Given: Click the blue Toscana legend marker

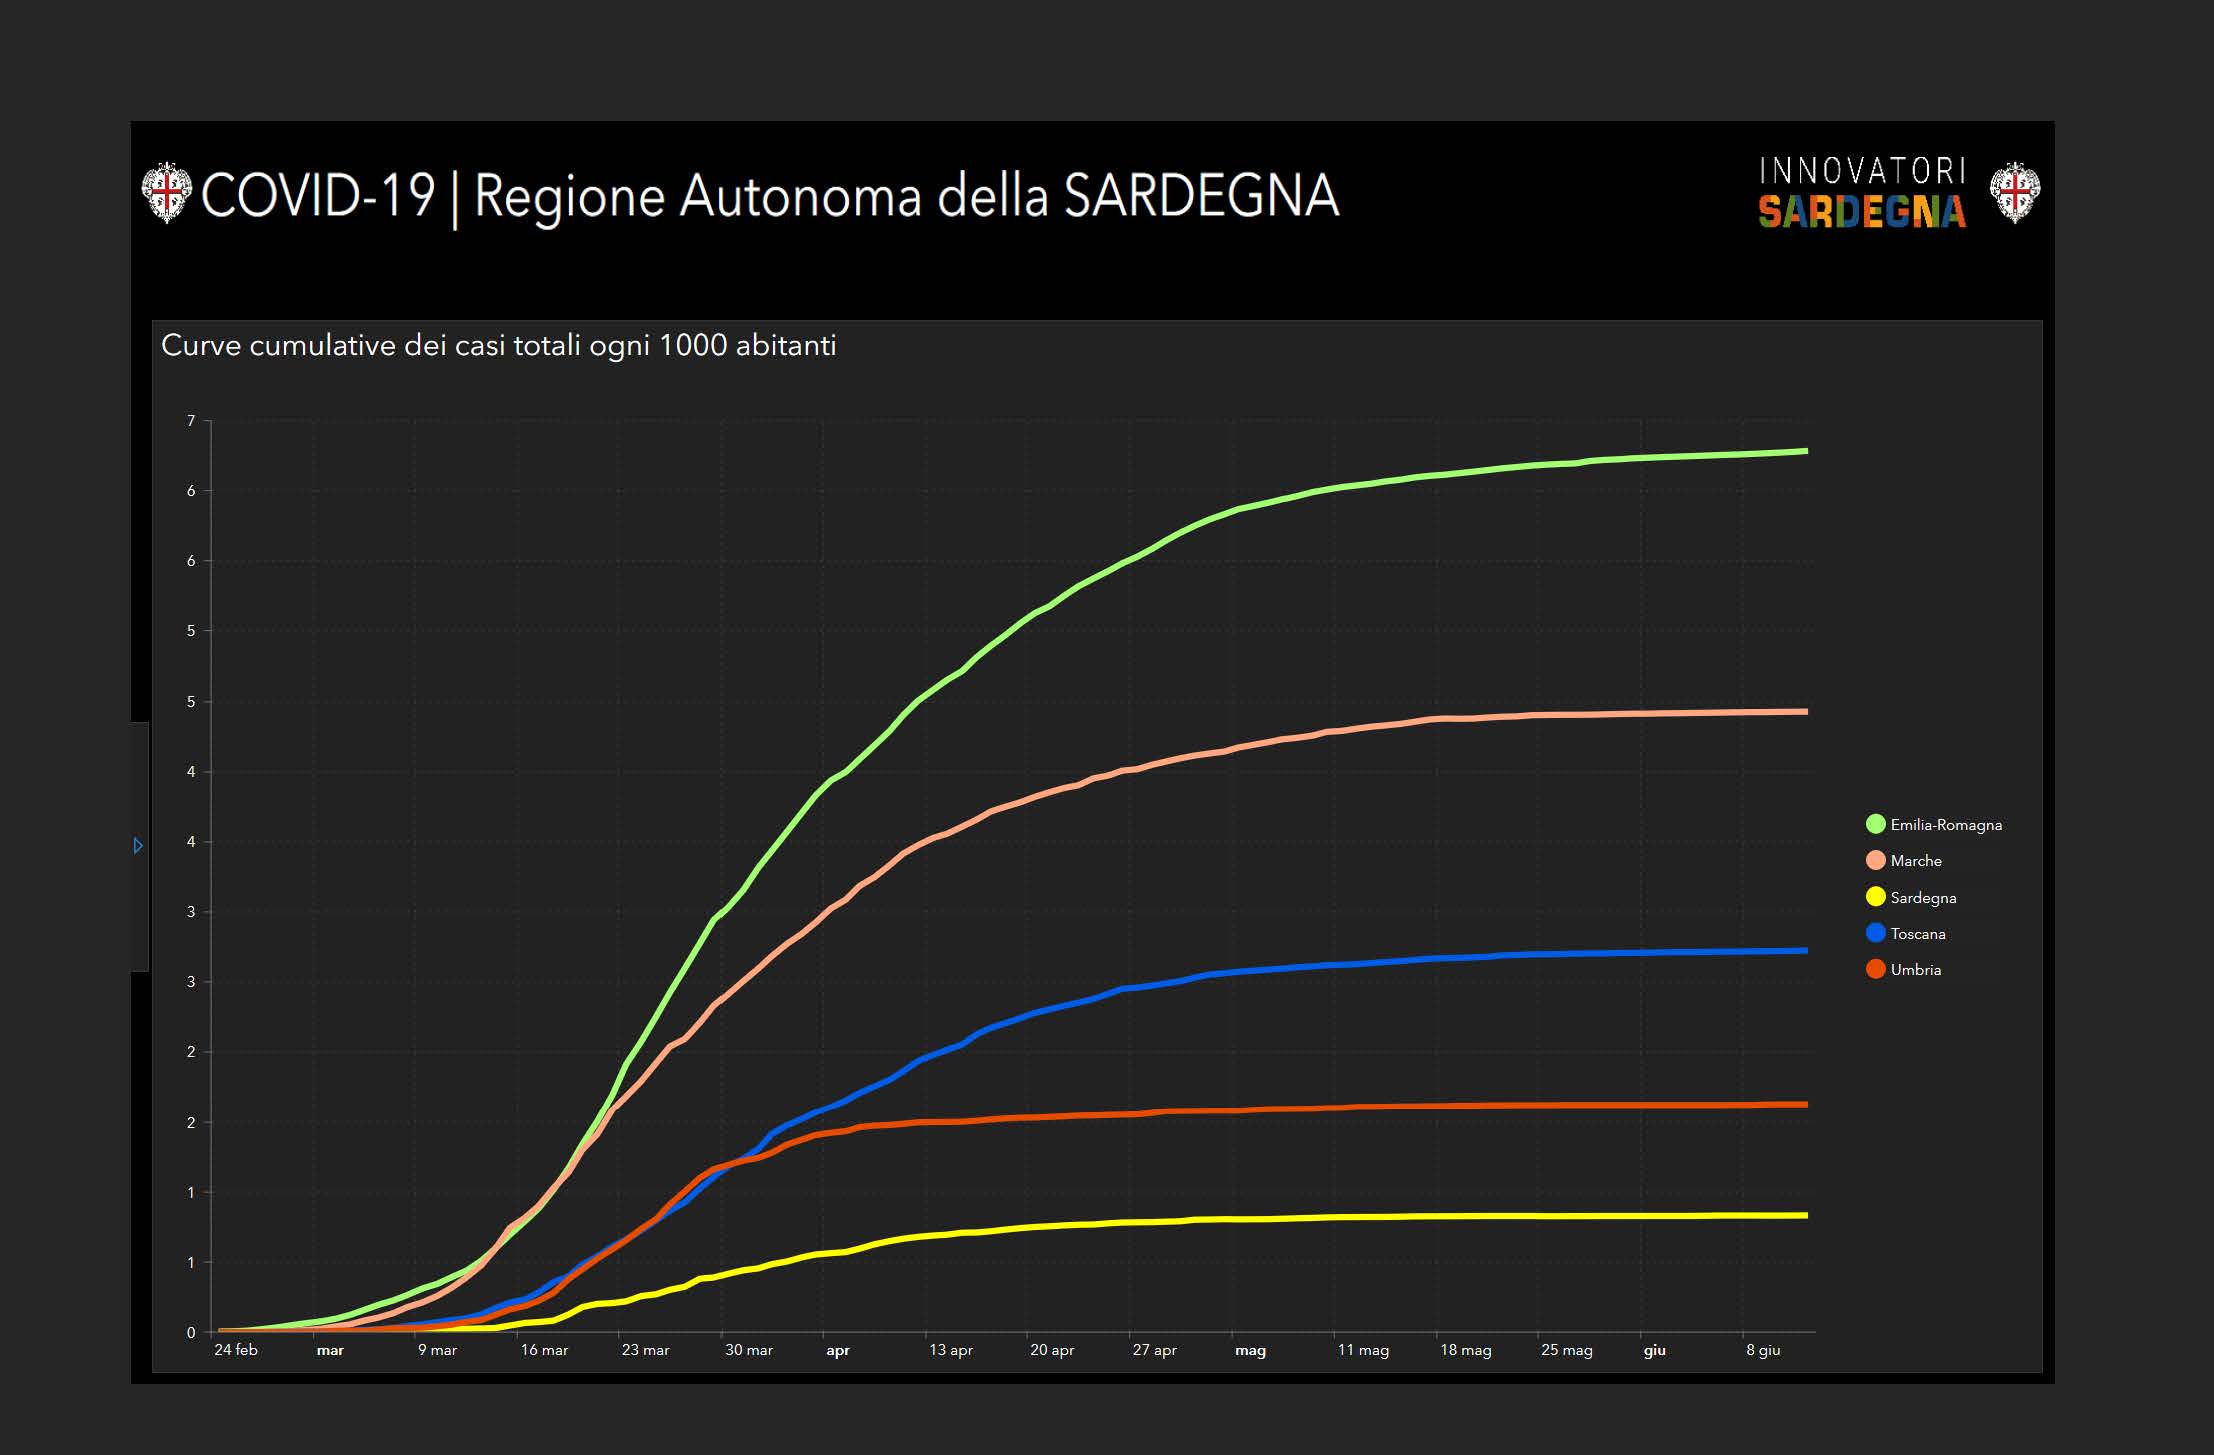Looking at the screenshot, I should (1875, 933).
